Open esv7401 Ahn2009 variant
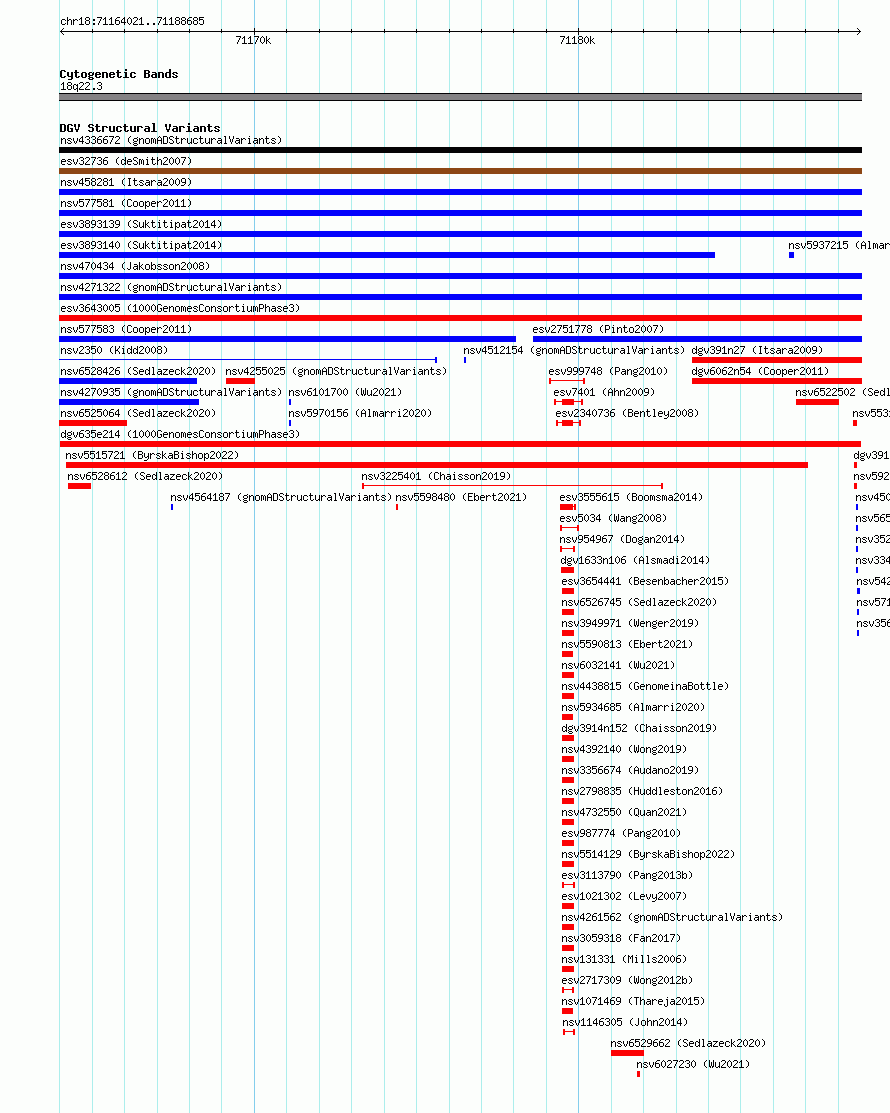890x1113 pixels. click(568, 402)
